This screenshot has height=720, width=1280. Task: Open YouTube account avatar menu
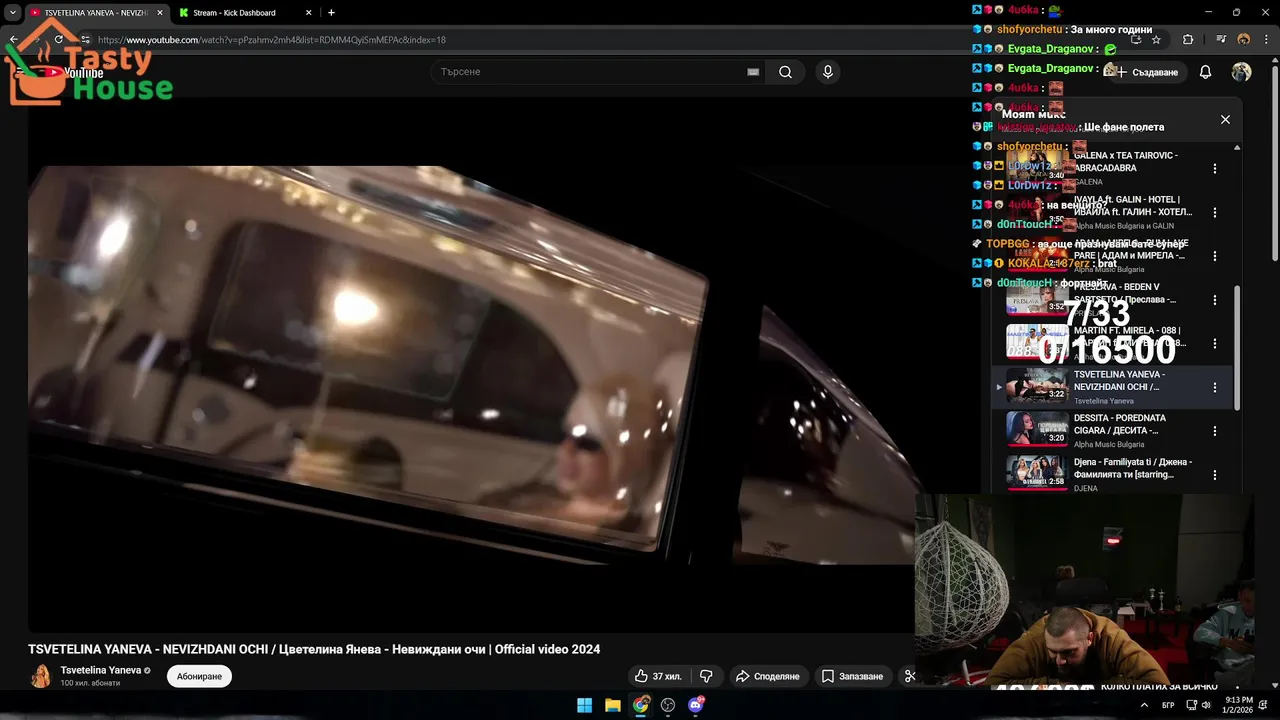[1241, 72]
